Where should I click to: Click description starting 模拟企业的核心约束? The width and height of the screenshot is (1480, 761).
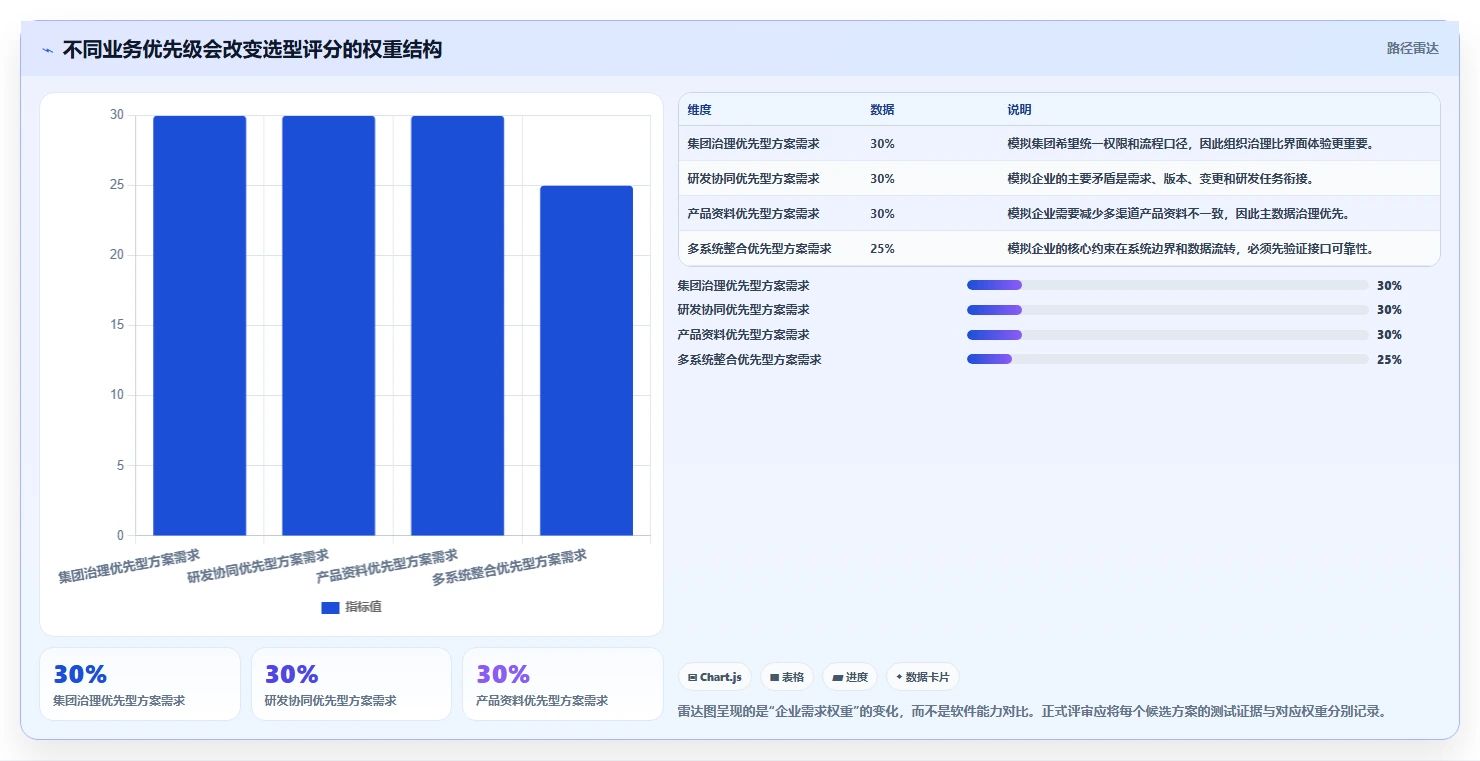(1190, 249)
